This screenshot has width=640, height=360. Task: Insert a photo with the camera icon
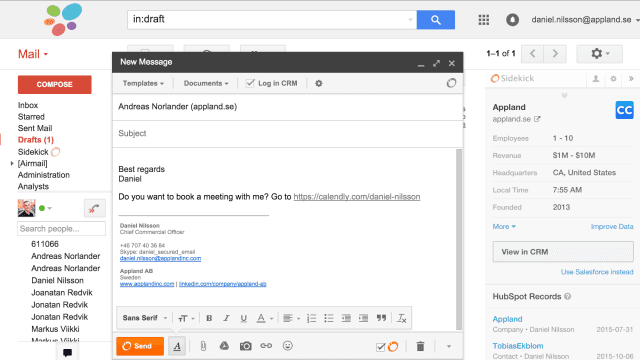coord(245,346)
